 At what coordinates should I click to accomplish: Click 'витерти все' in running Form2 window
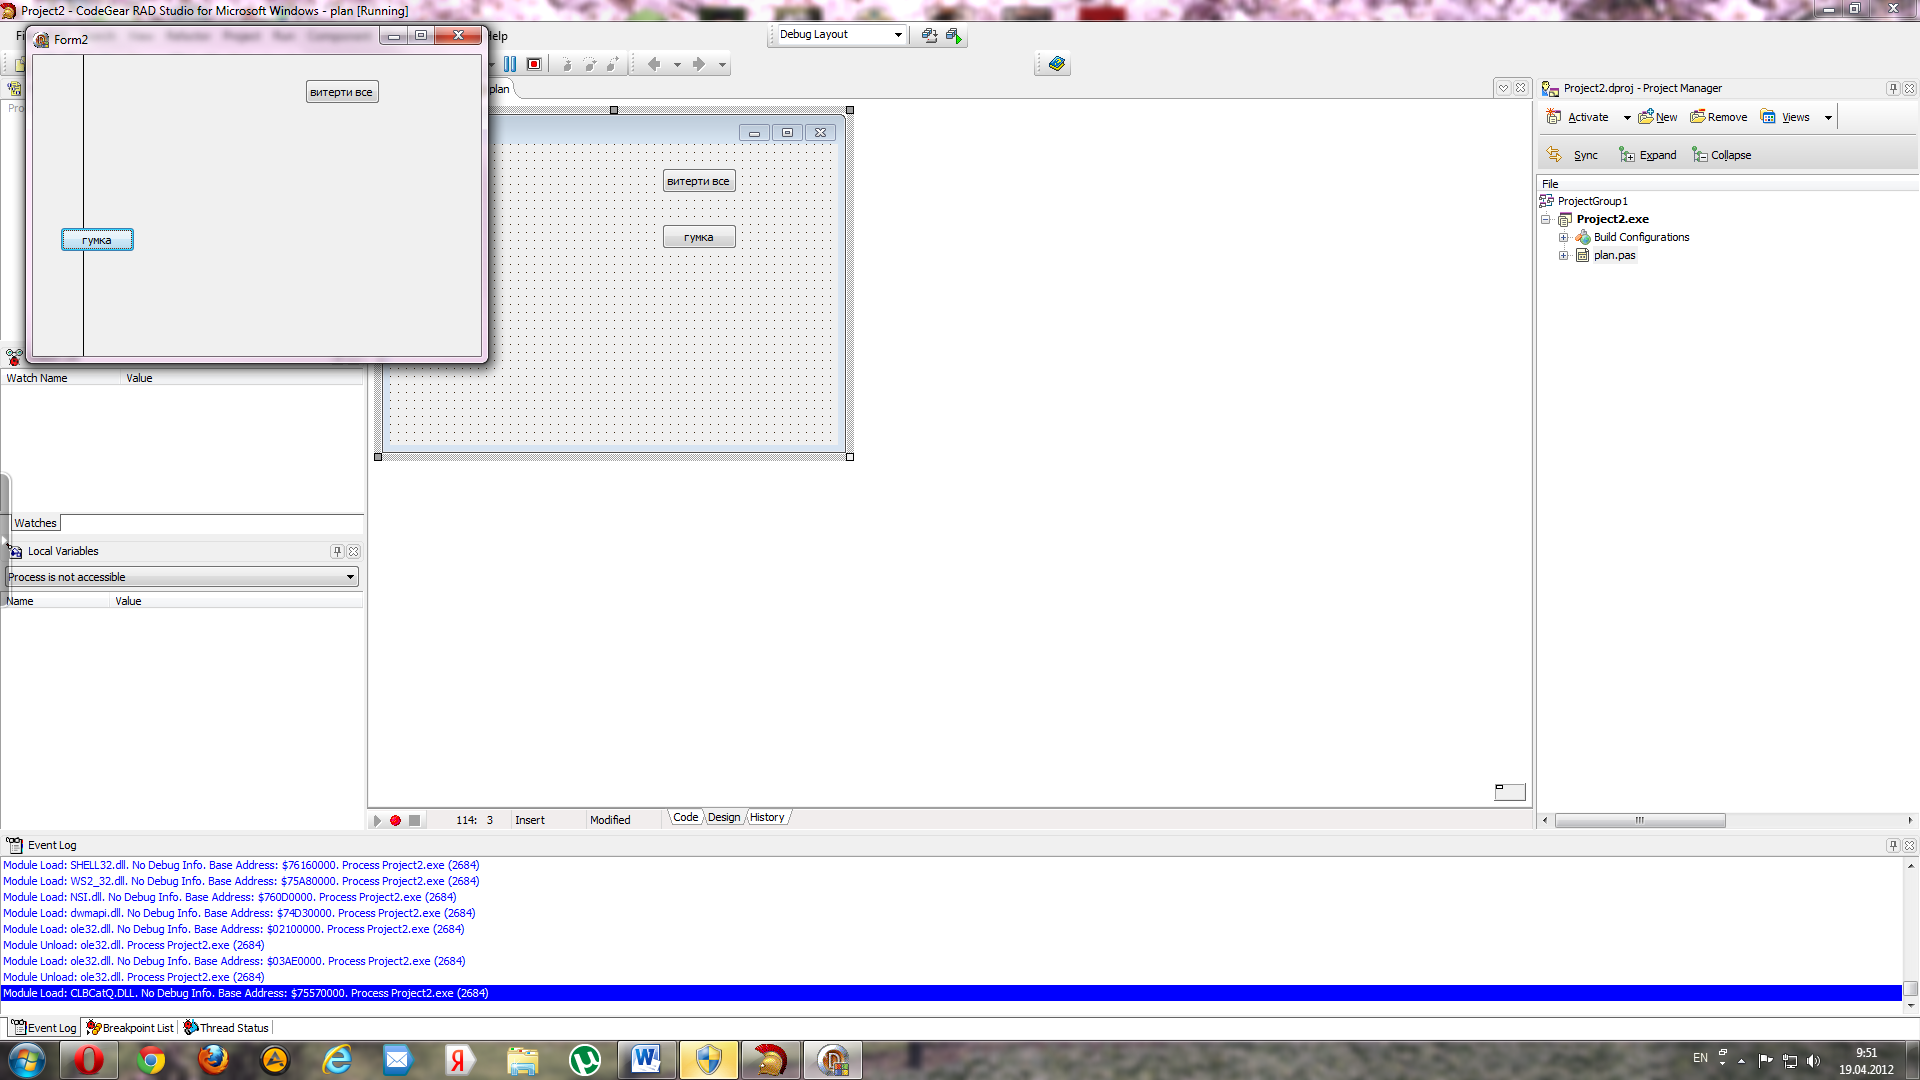click(x=342, y=92)
